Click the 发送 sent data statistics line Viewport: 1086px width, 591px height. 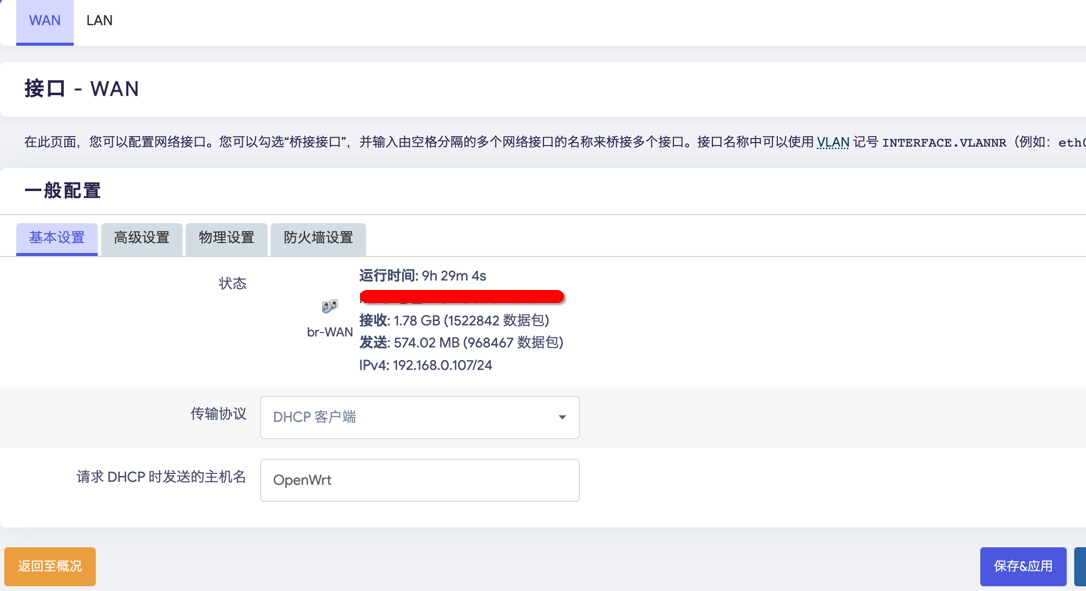[x=461, y=343]
